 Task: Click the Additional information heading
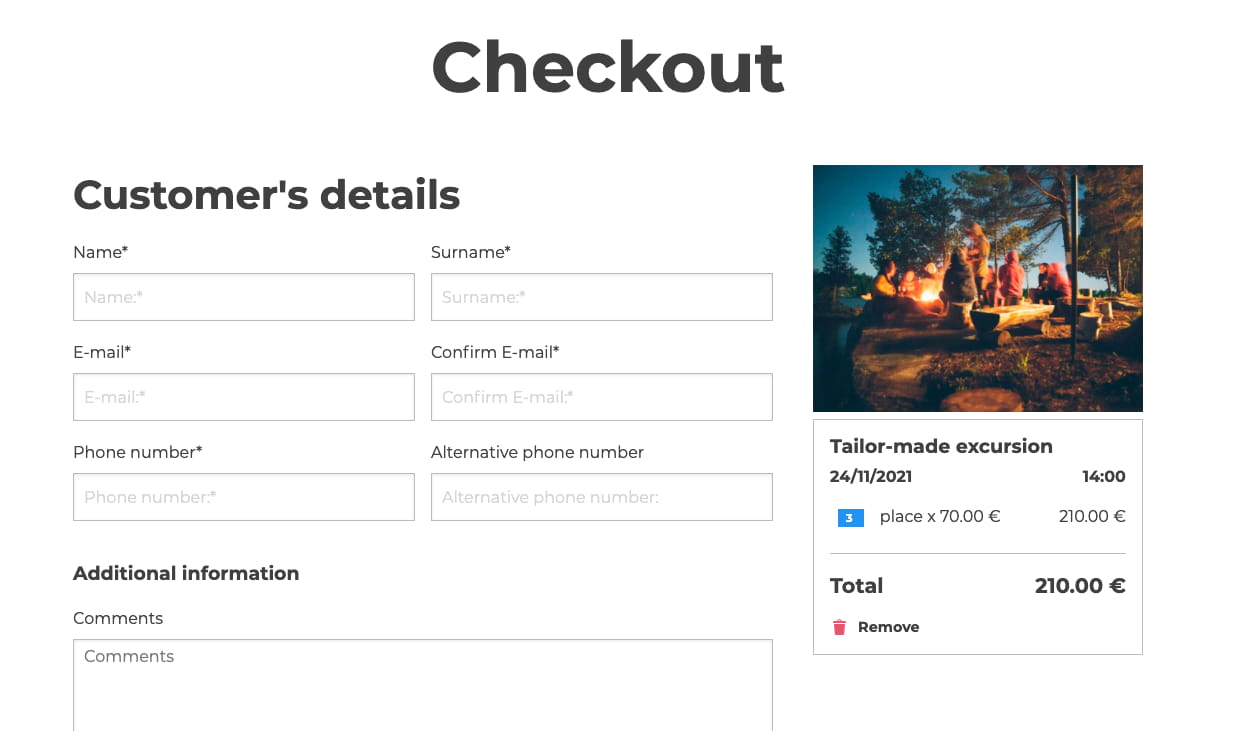[x=186, y=573]
